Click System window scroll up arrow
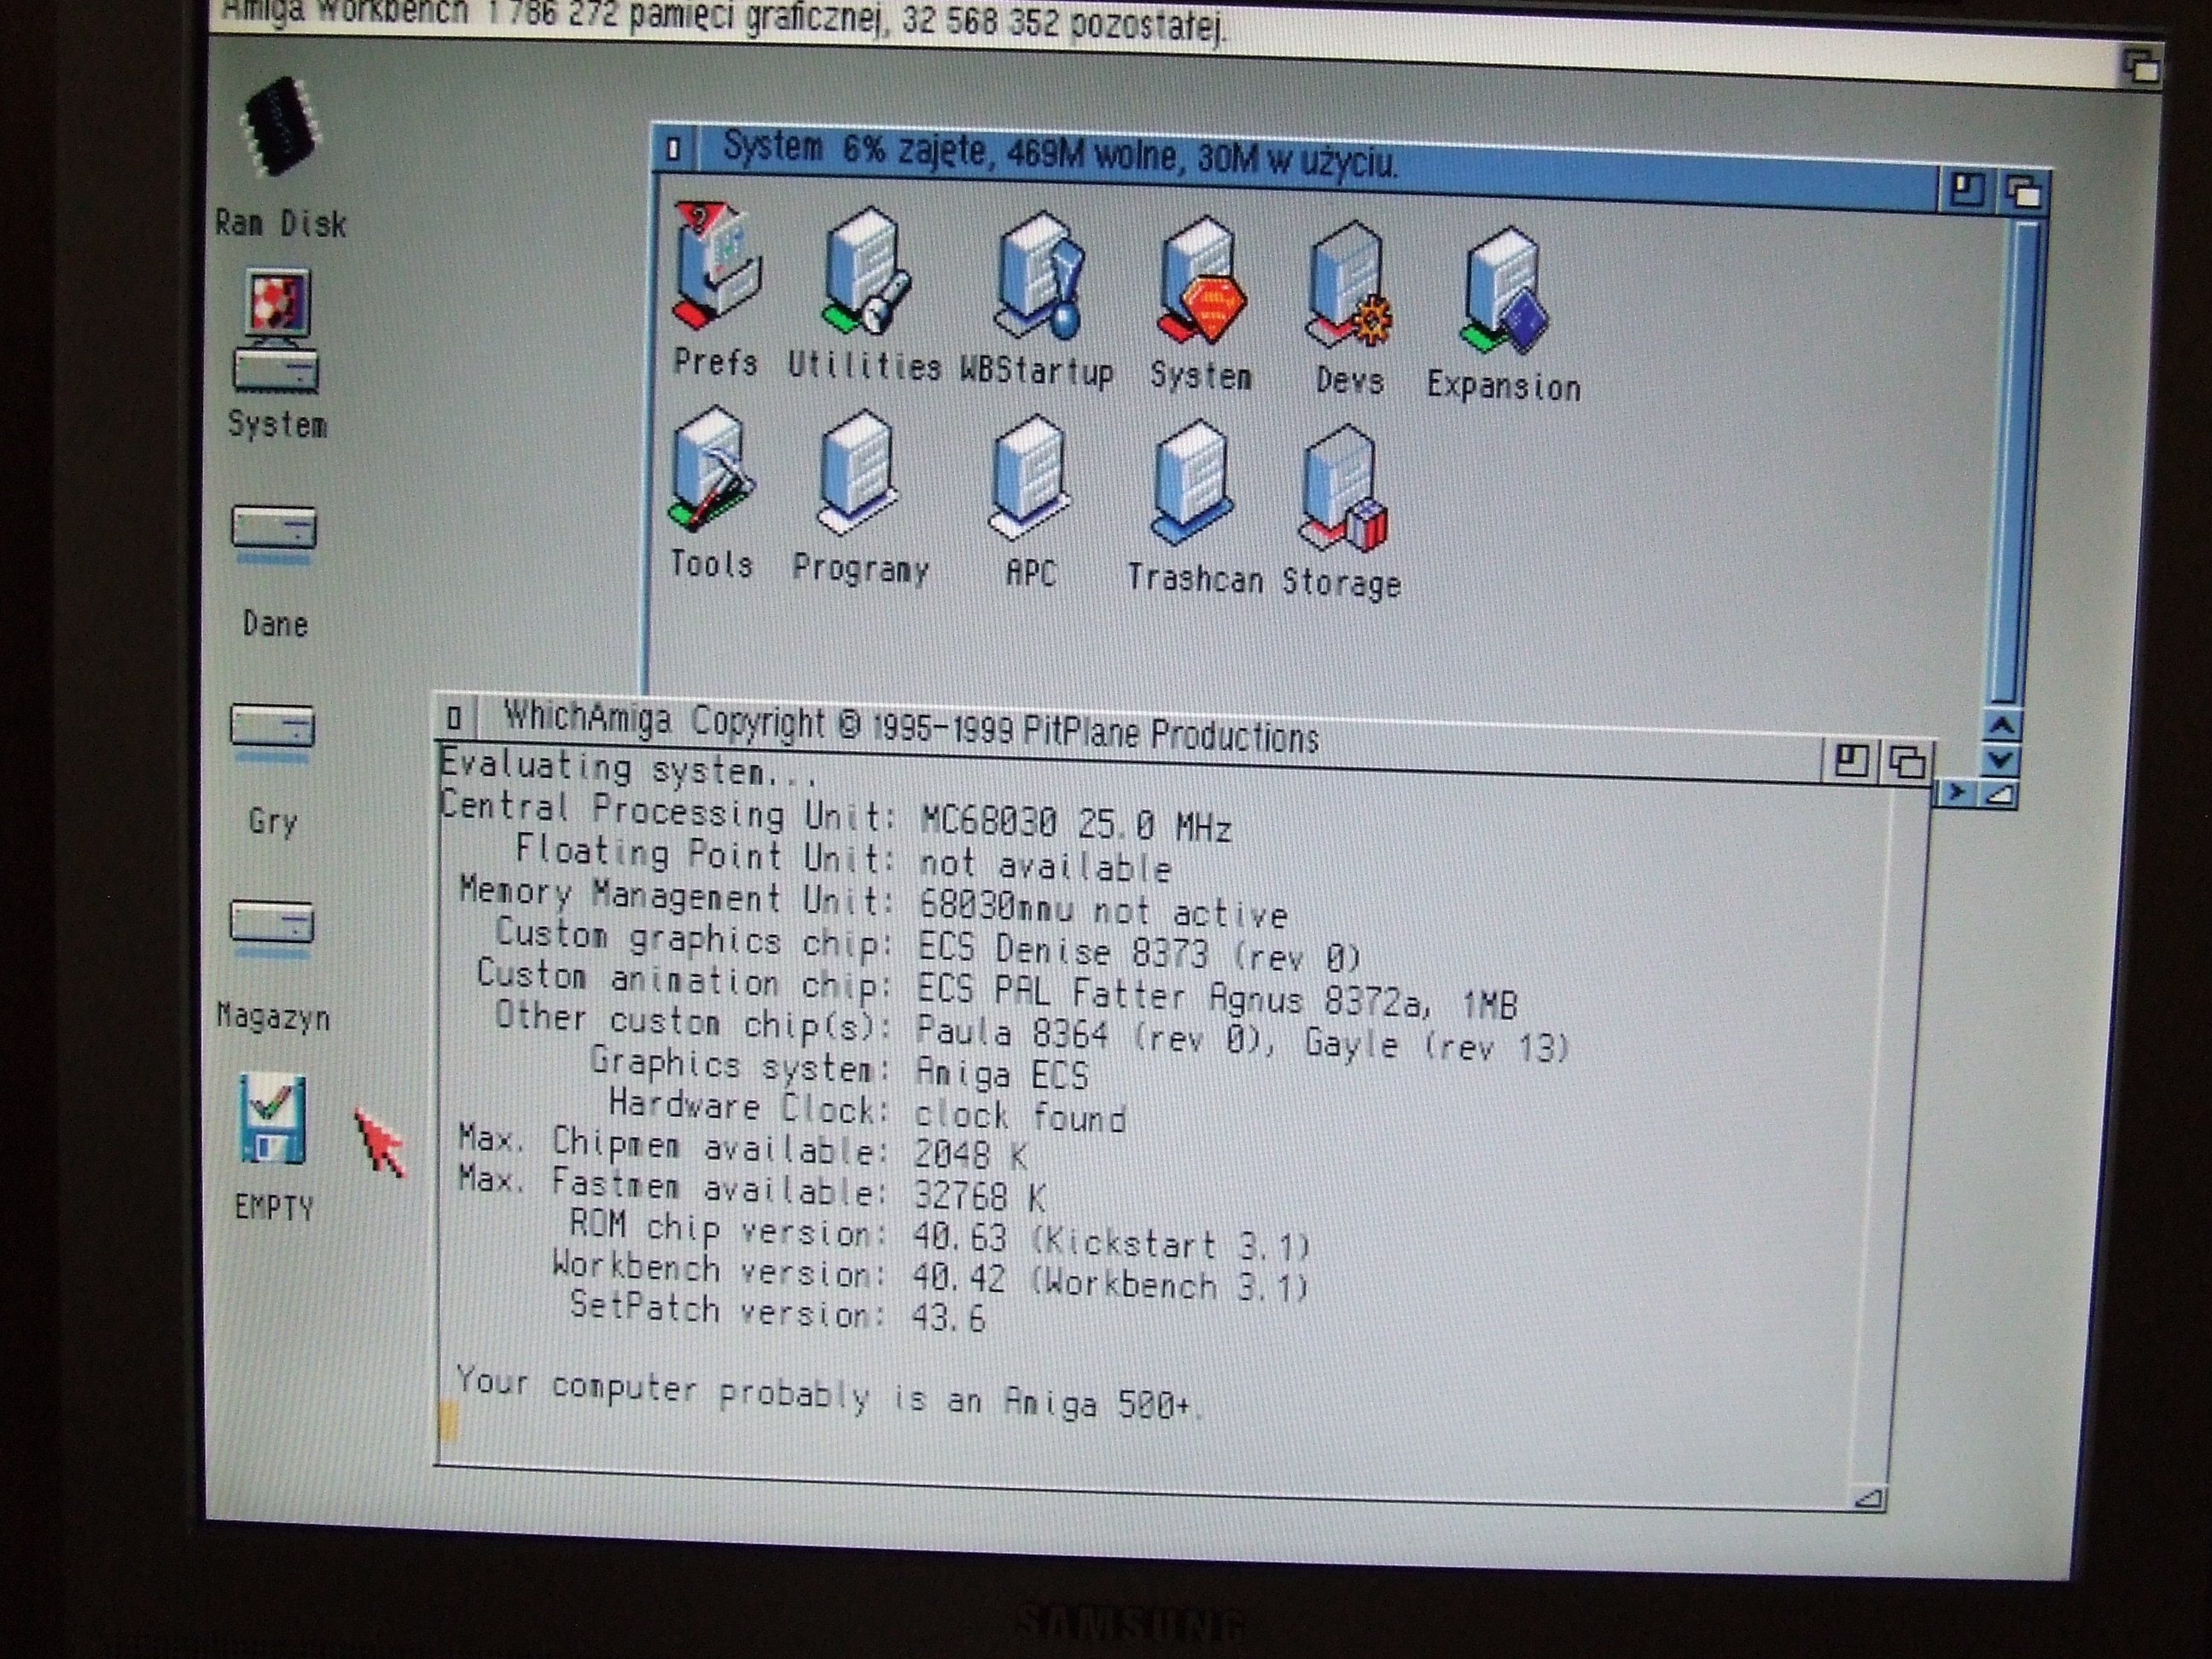 [x=2002, y=726]
